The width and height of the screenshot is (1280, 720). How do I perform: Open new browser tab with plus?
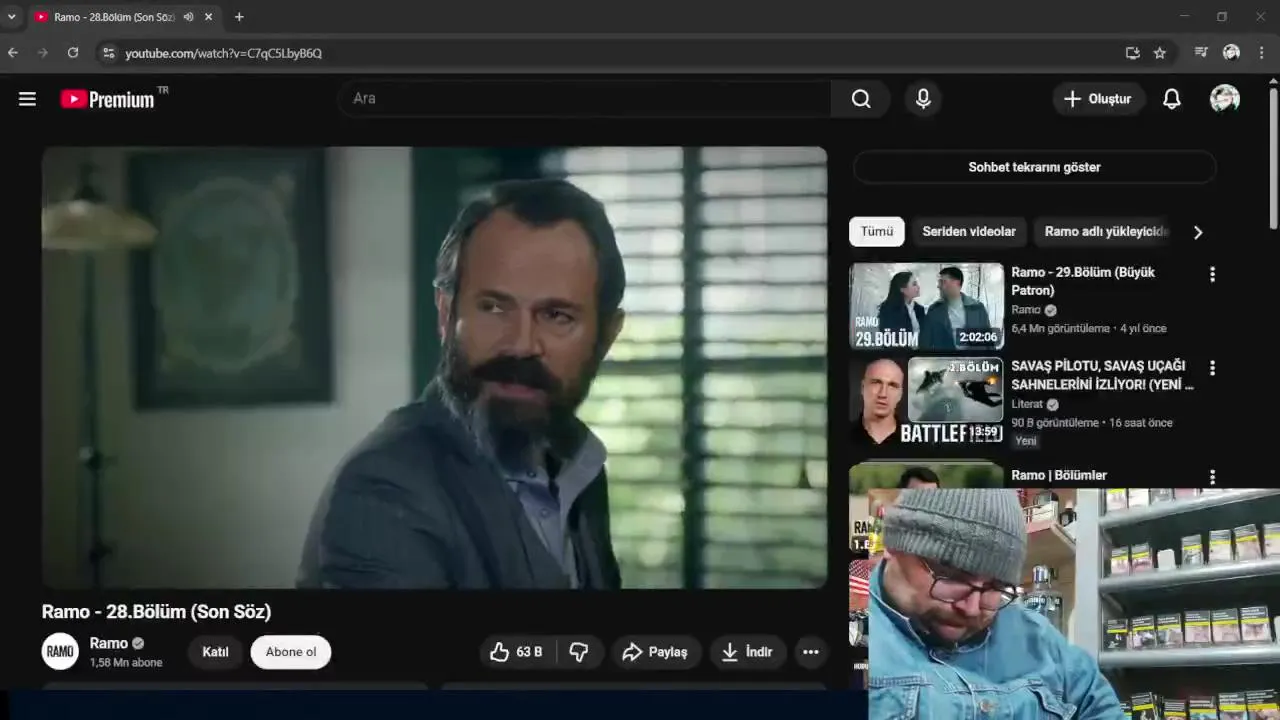click(239, 17)
